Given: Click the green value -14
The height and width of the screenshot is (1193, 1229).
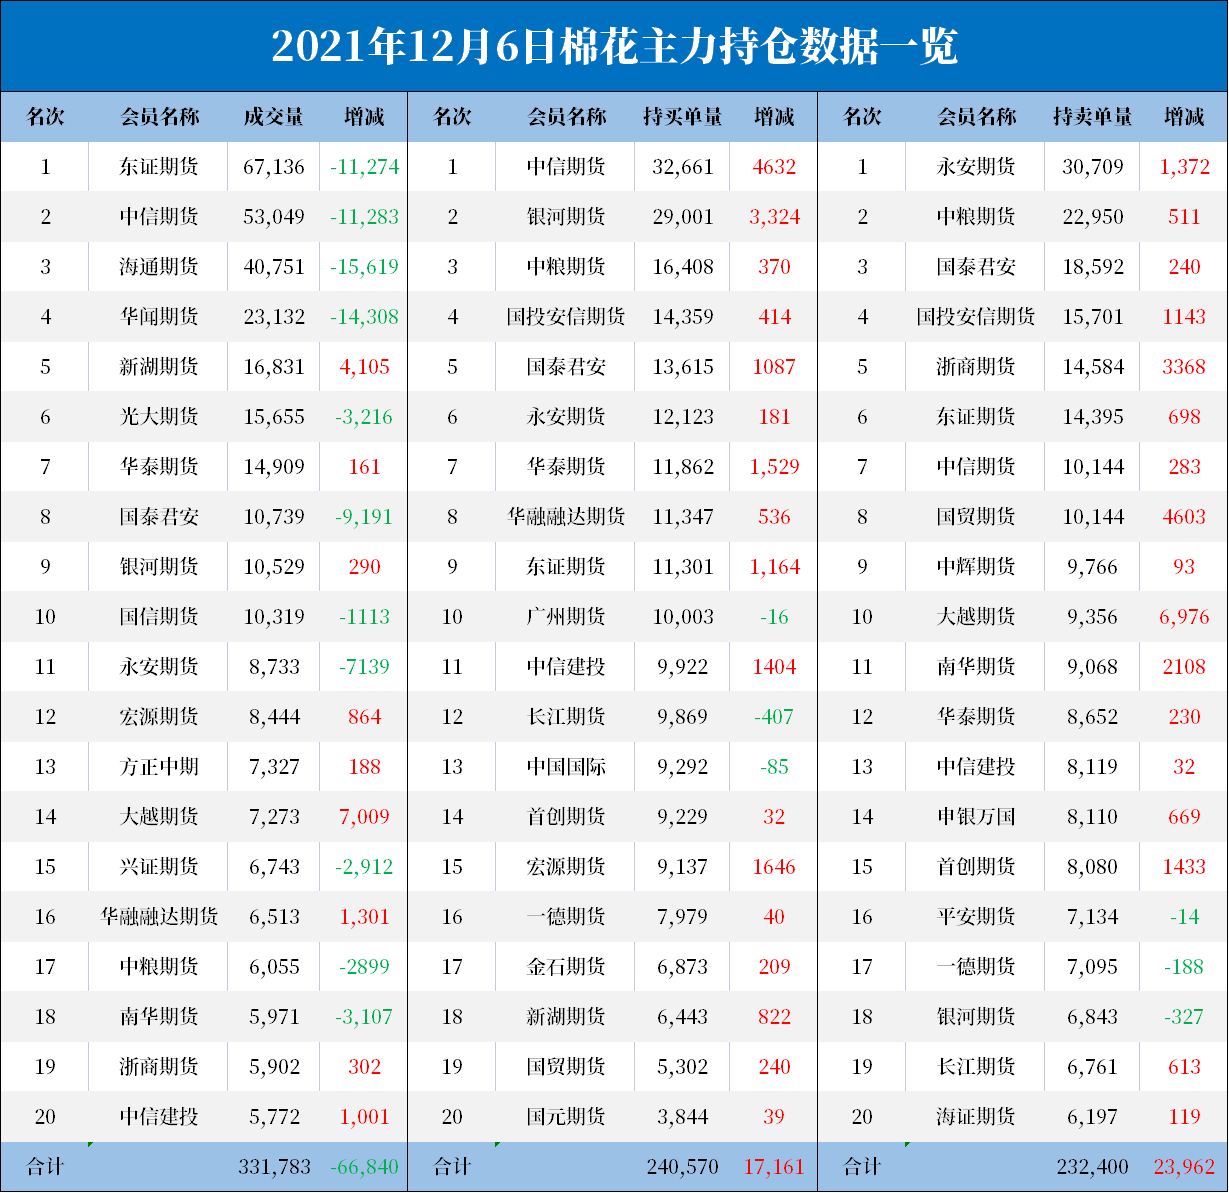Looking at the screenshot, I should pos(1184,917).
